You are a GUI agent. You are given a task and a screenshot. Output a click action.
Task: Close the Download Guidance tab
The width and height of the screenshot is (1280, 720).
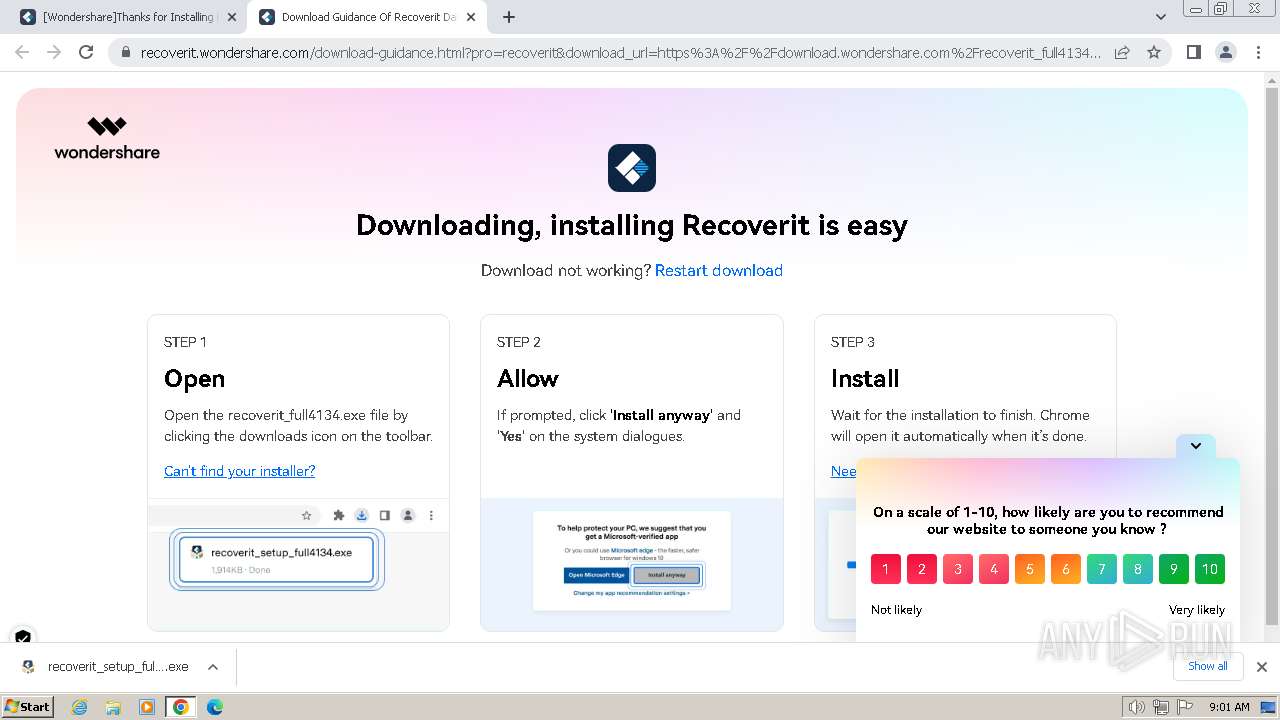(472, 17)
